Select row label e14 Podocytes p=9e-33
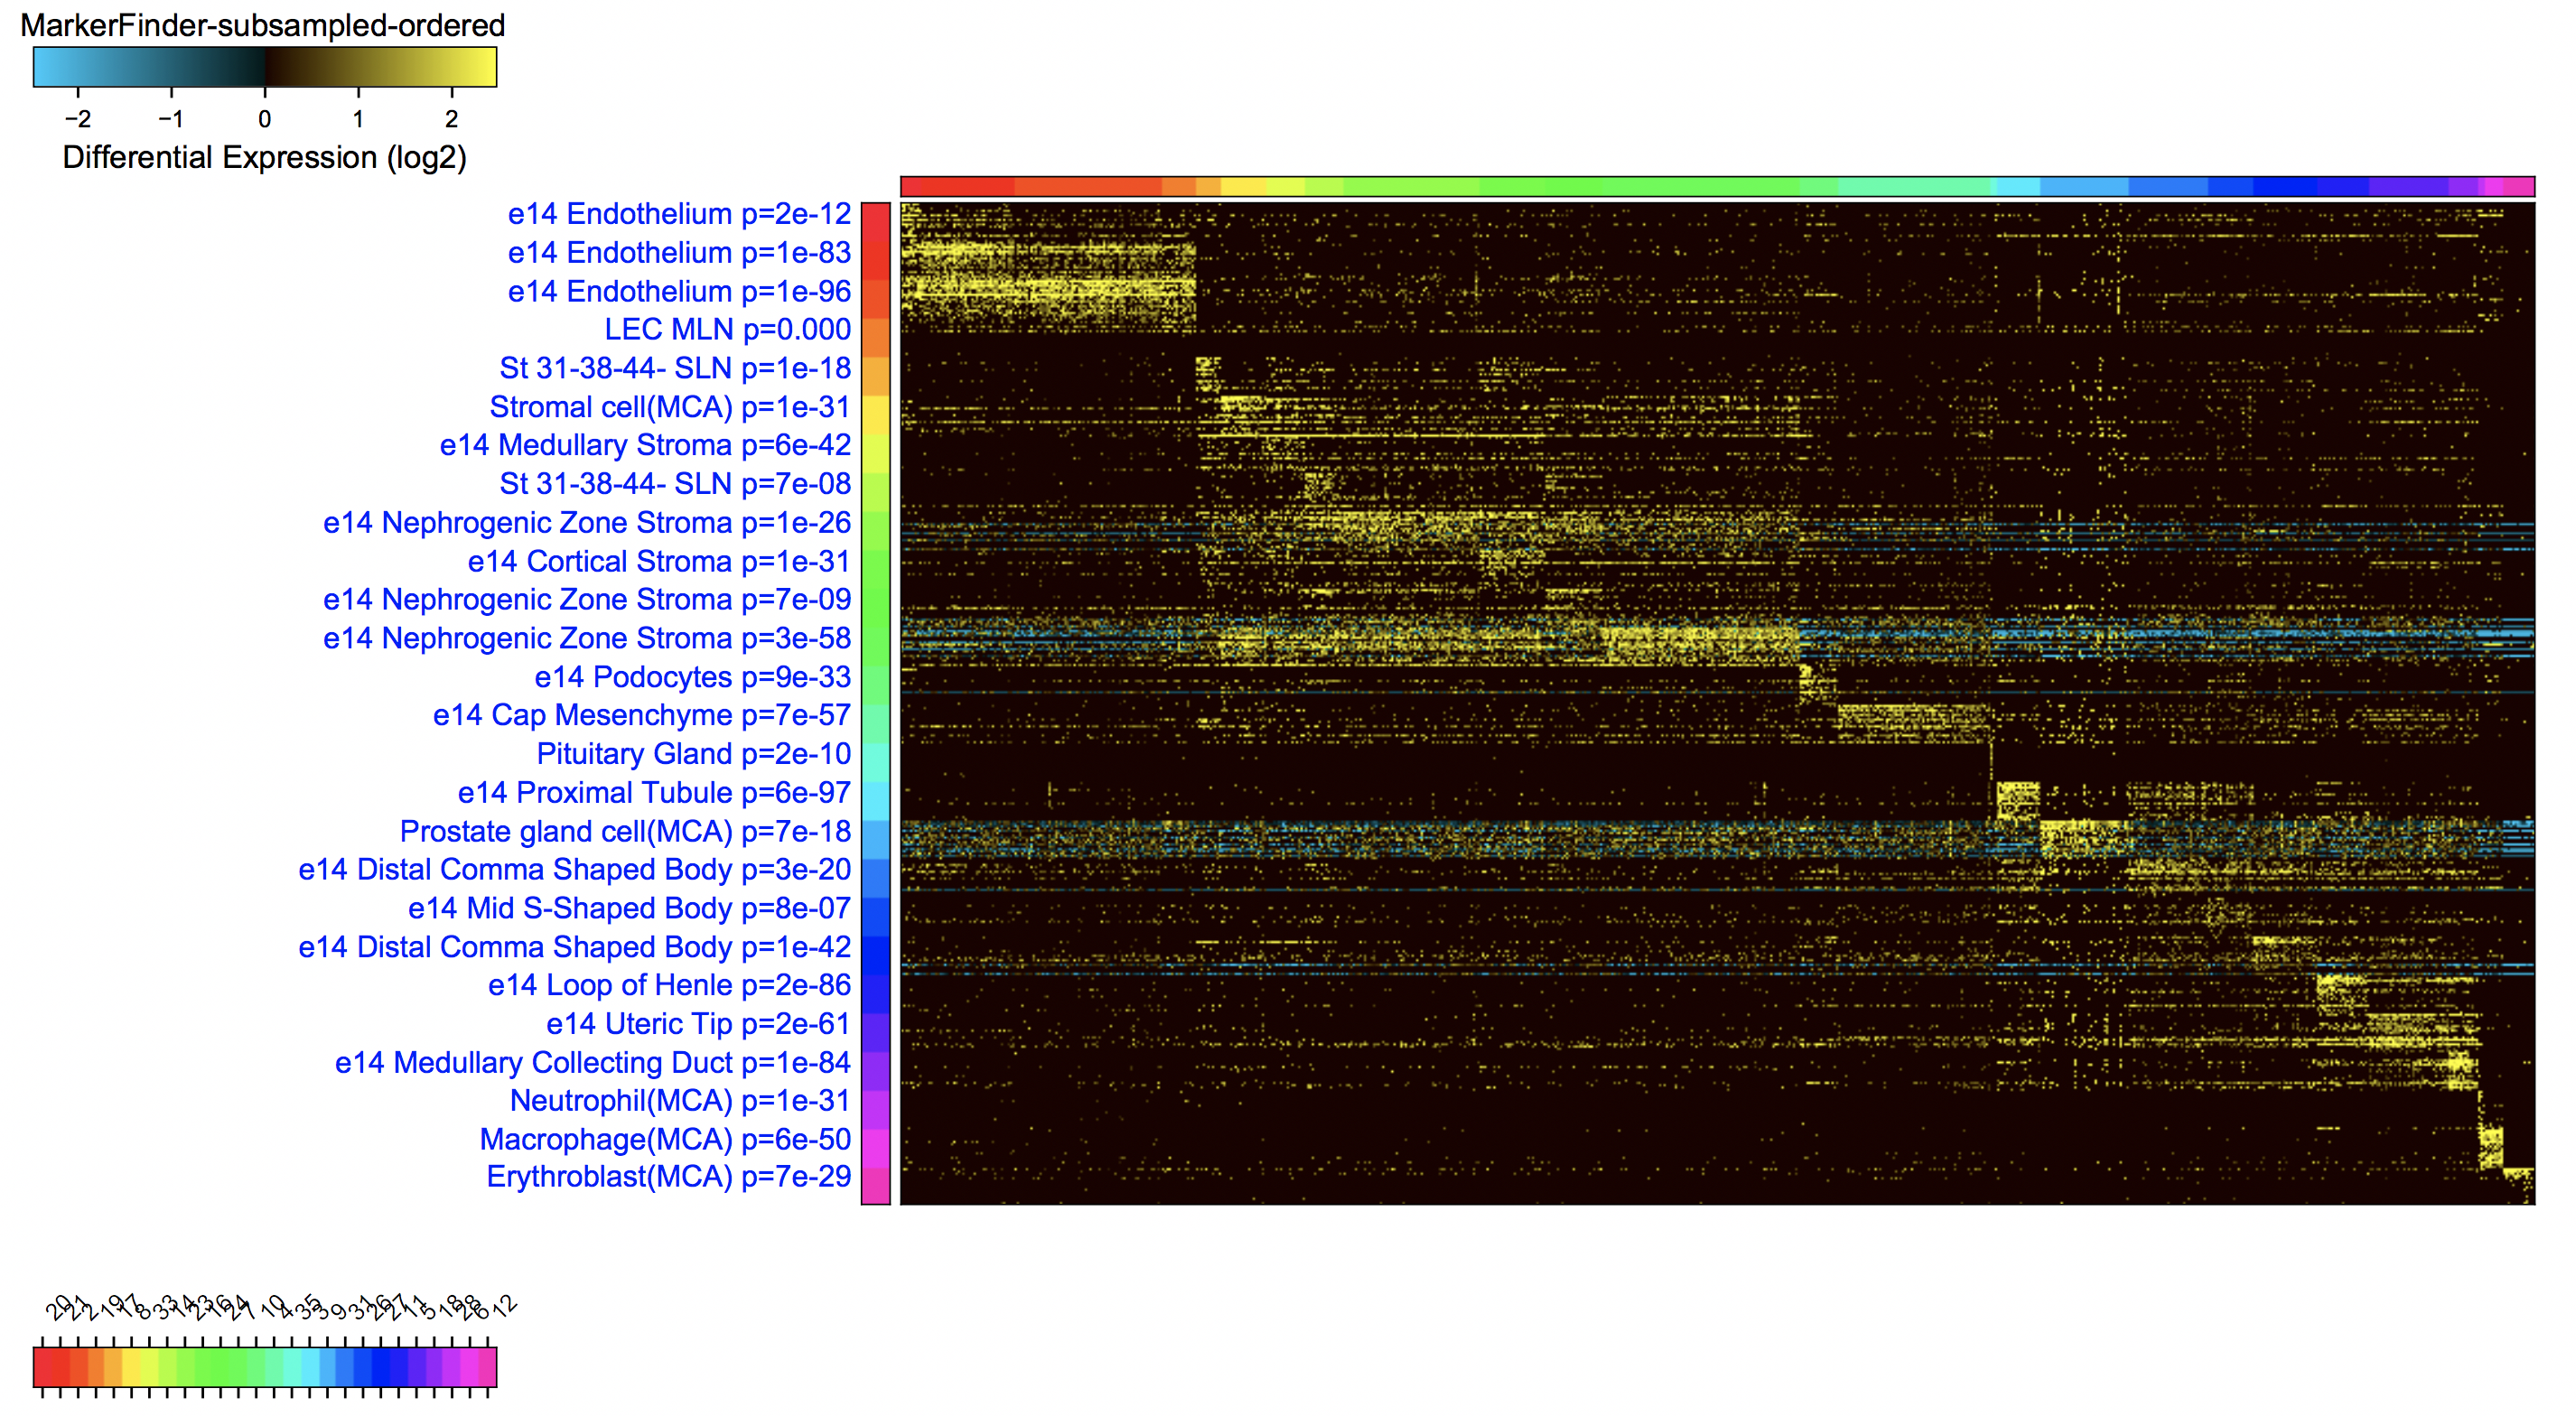The height and width of the screenshot is (1416, 2576). 693,677
